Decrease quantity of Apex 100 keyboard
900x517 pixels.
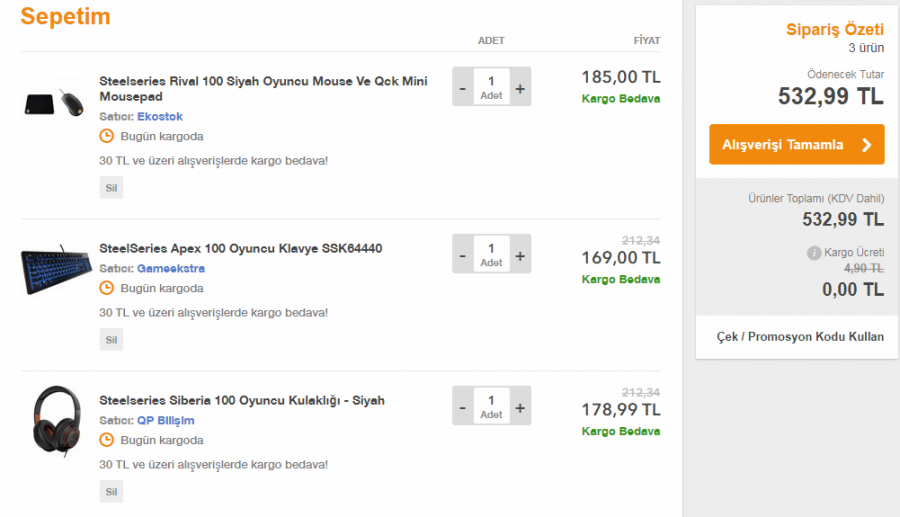click(462, 254)
